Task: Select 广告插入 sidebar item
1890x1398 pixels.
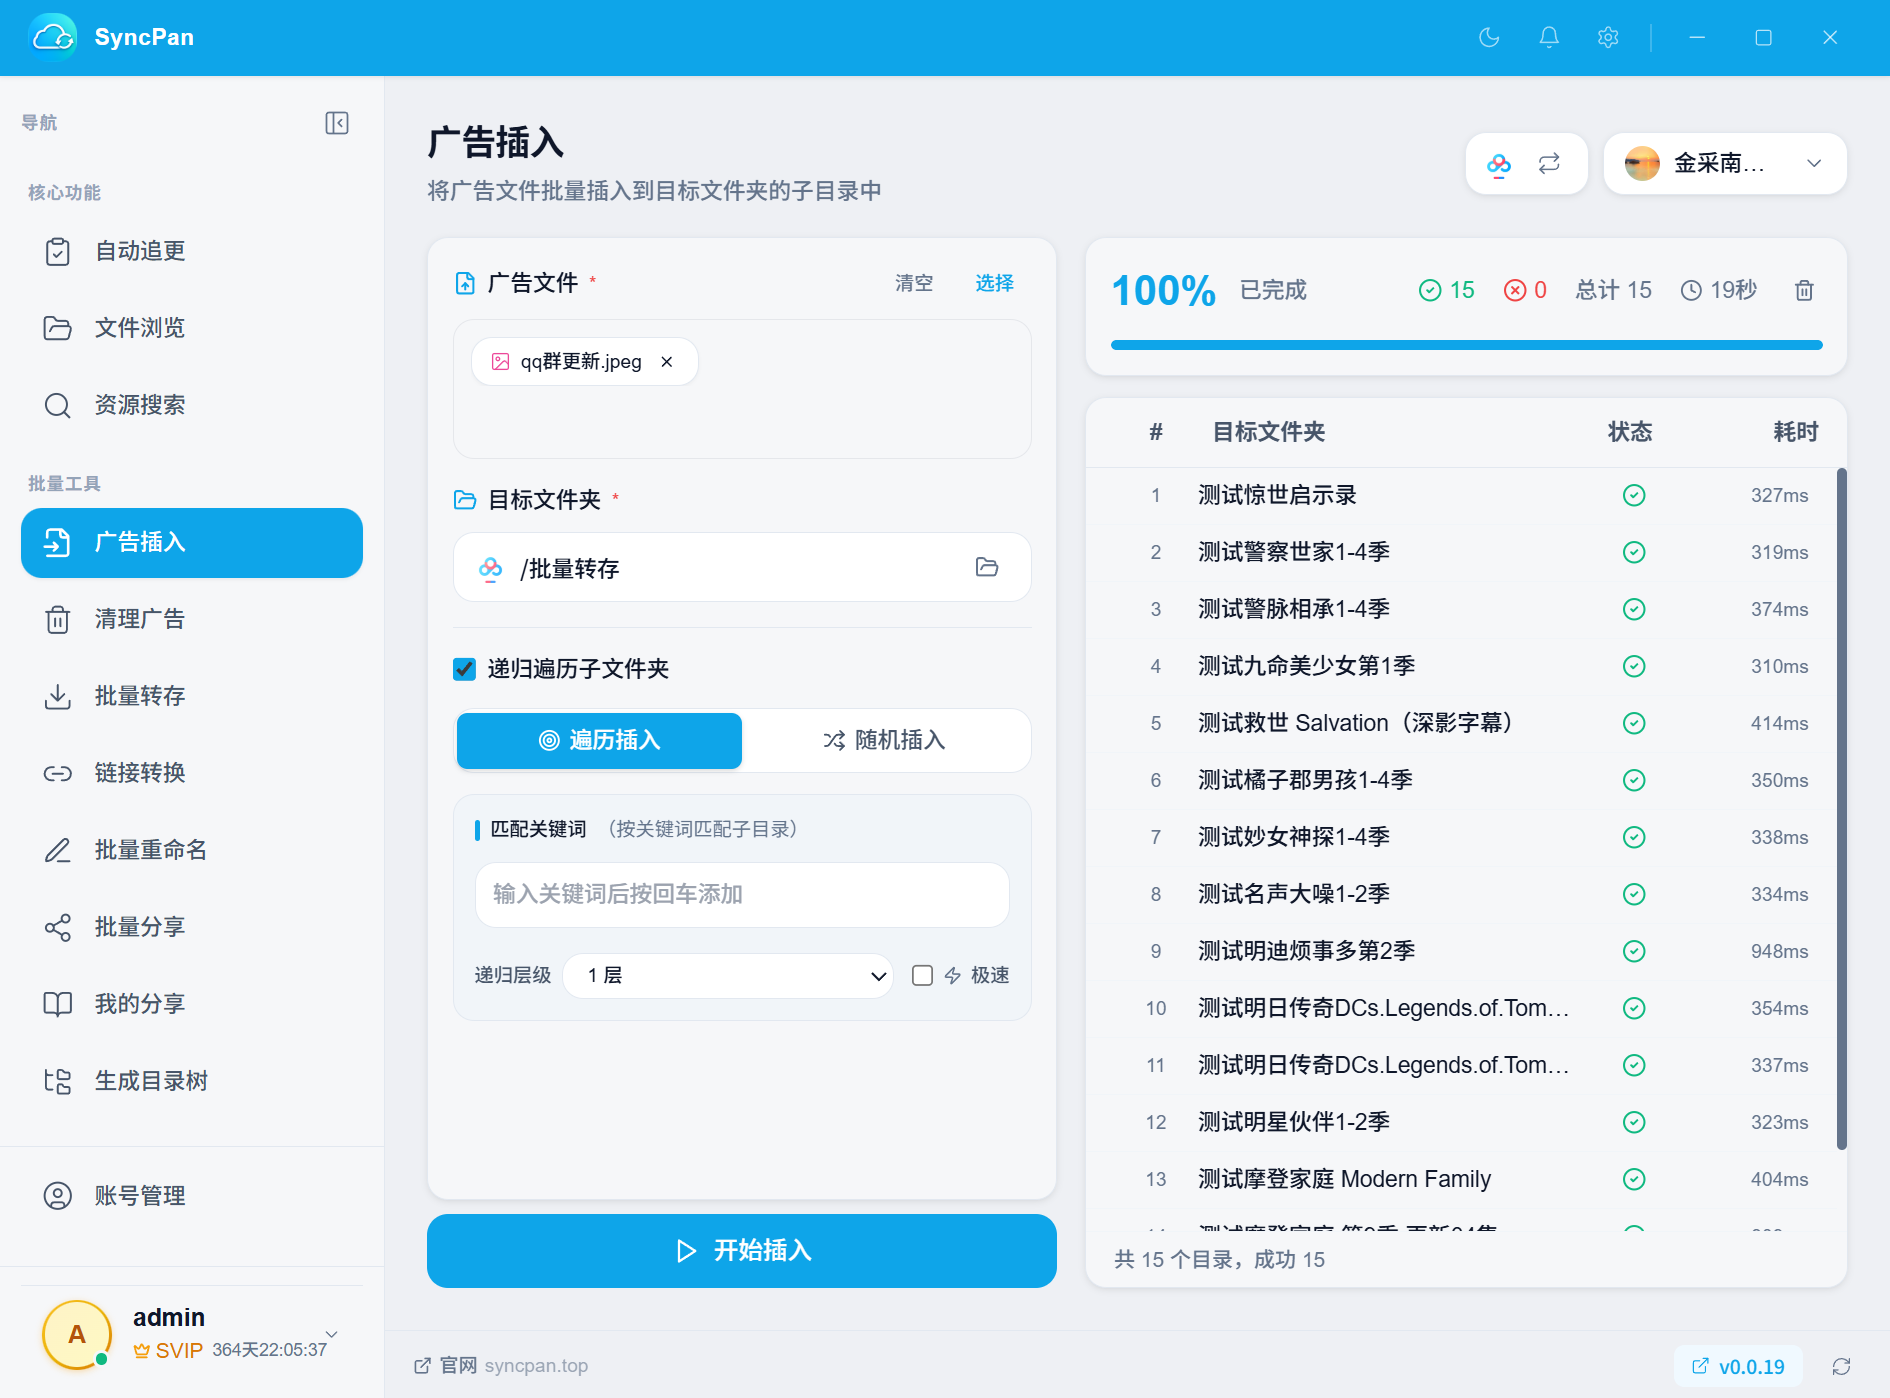Action: coord(192,543)
